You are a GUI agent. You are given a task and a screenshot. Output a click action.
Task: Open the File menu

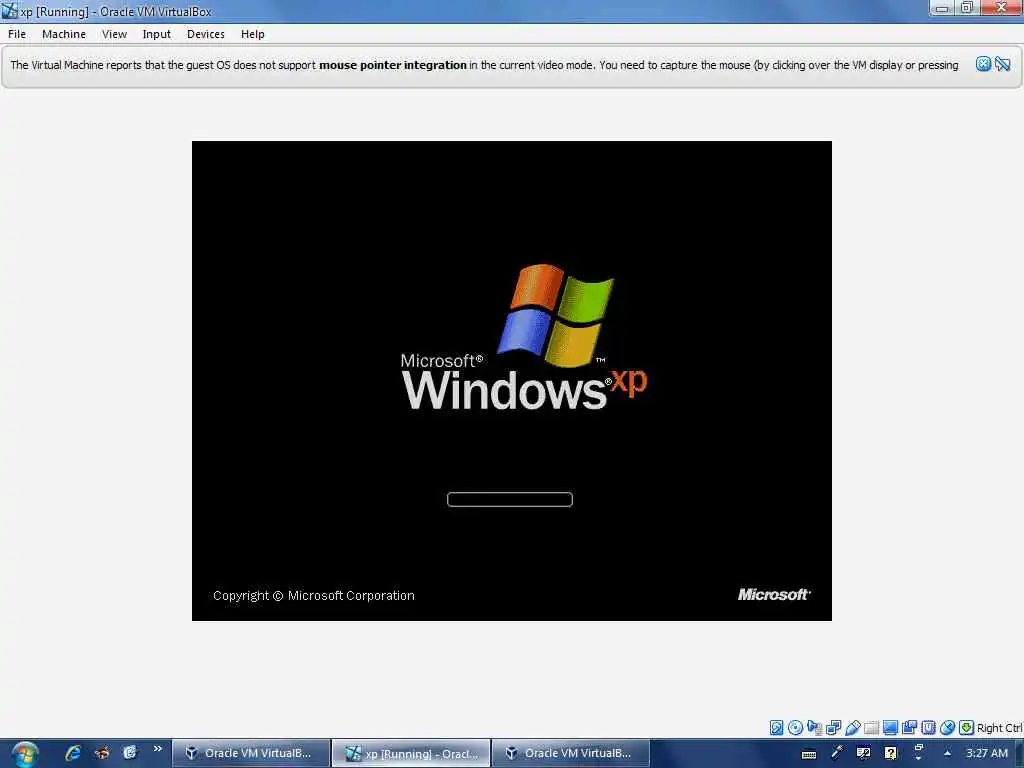(x=17, y=34)
